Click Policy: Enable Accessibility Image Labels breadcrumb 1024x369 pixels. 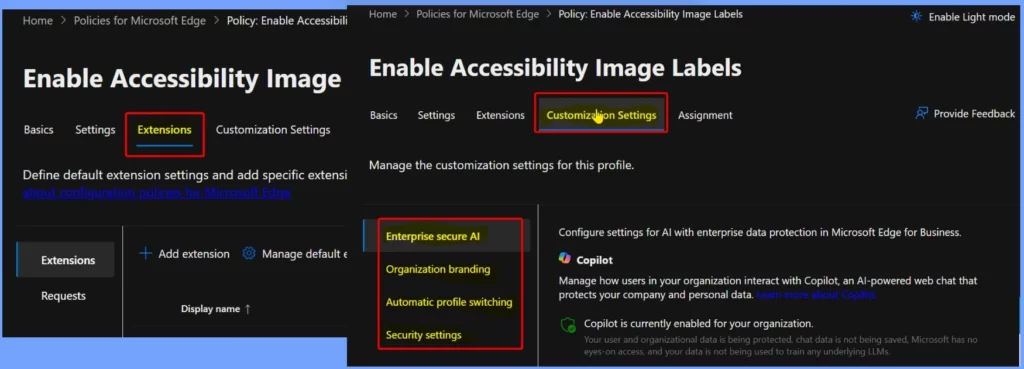coord(650,14)
